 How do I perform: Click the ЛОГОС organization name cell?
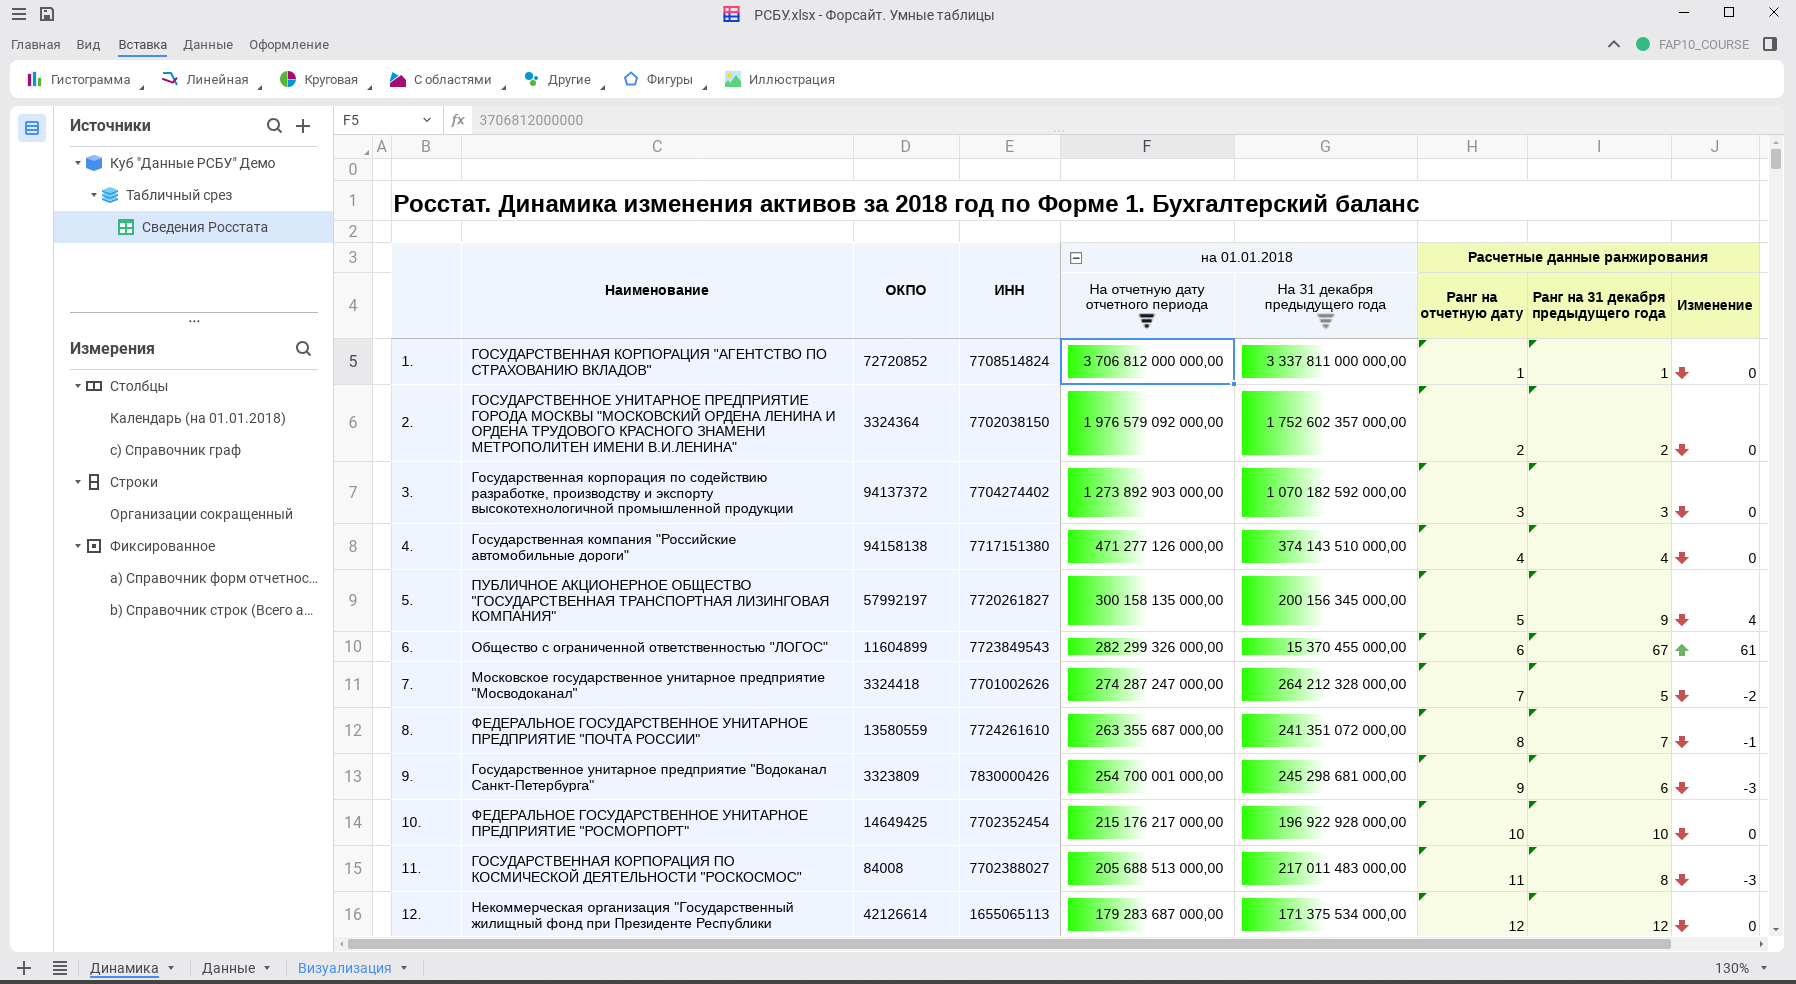point(657,647)
